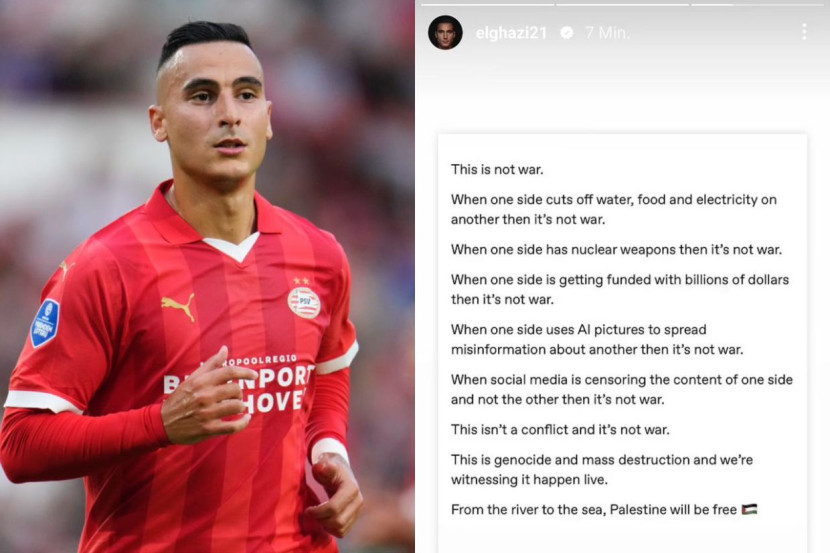Screen dimensions: 830x553
Task: Click the two gold stars above the crest
Action: click(x=301, y=280)
